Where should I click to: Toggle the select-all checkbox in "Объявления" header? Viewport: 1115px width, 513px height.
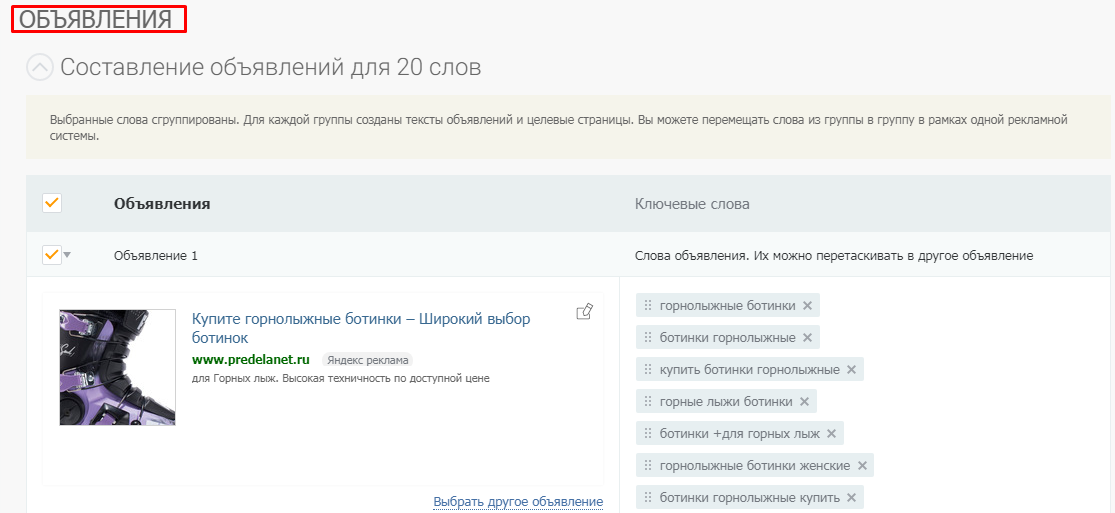click(52, 203)
